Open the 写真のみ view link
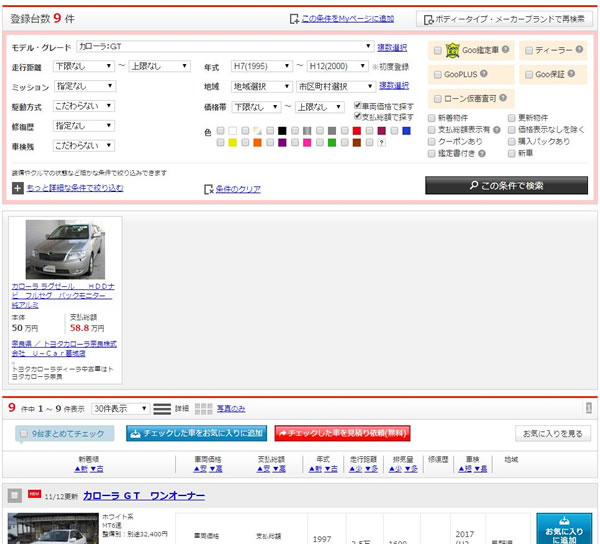Image resolution: width=600 pixels, height=544 pixels. point(231,409)
